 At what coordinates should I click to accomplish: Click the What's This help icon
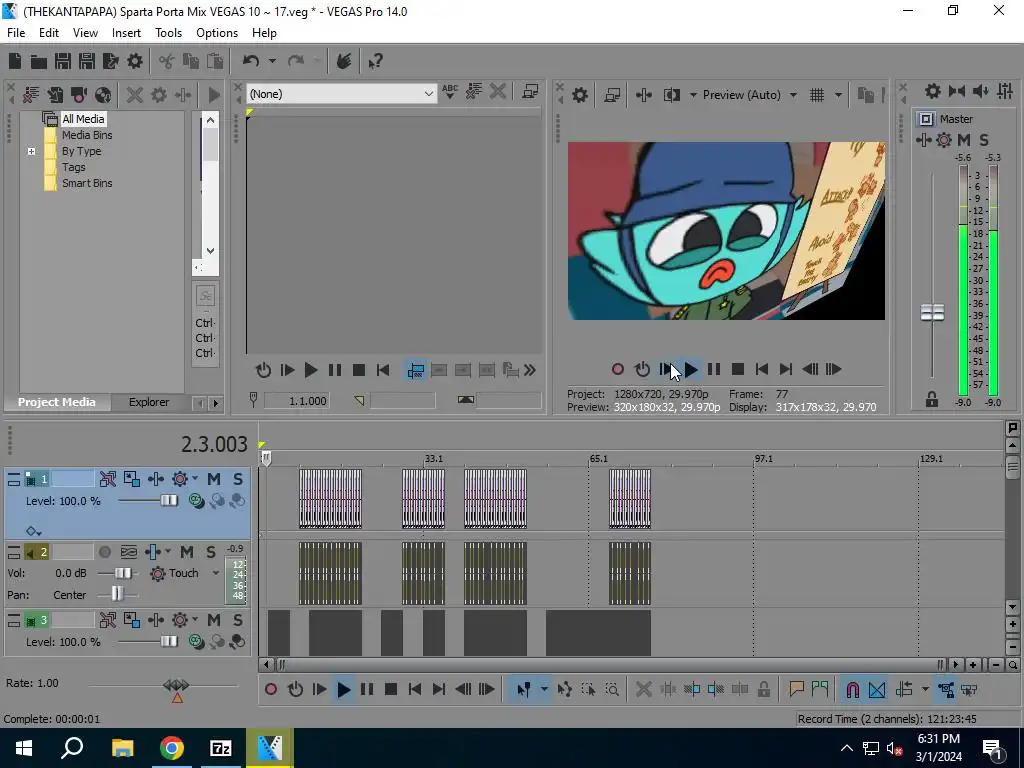coord(376,61)
